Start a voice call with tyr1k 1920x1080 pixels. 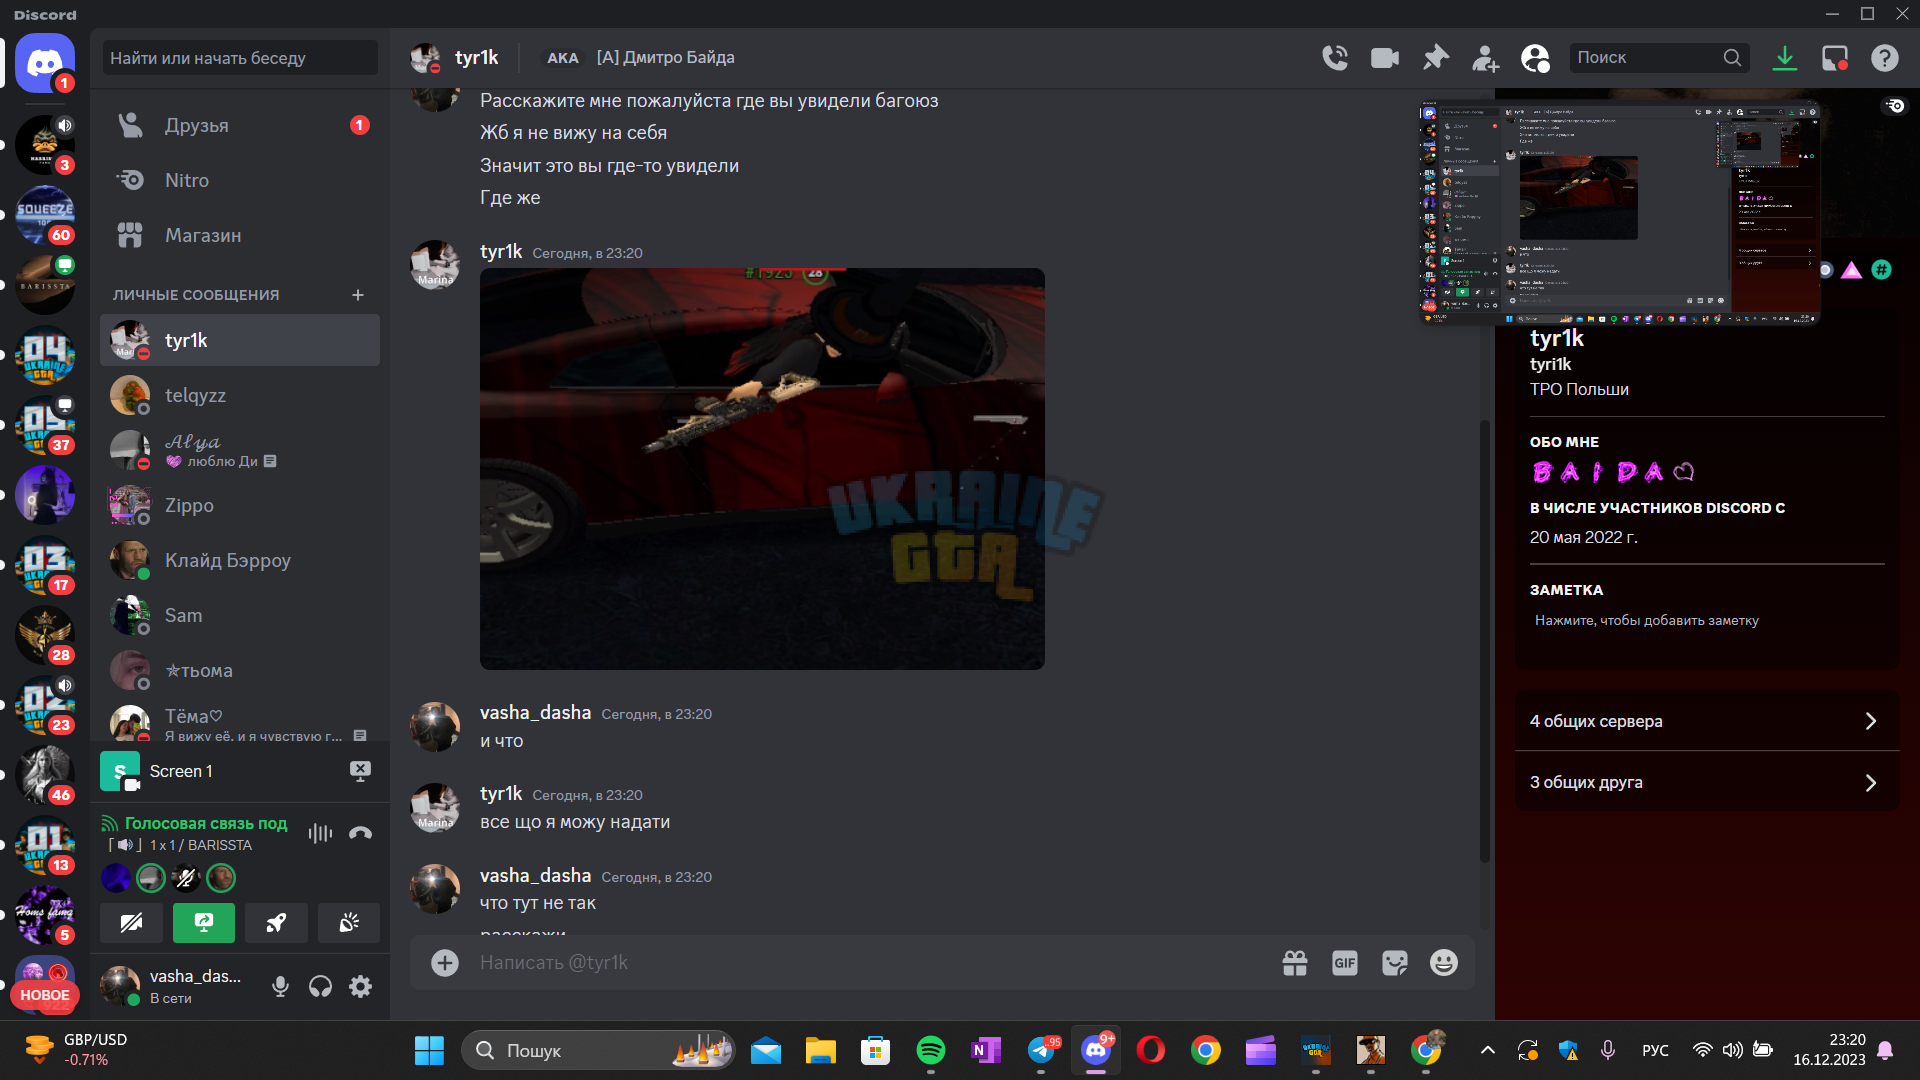tap(1335, 58)
